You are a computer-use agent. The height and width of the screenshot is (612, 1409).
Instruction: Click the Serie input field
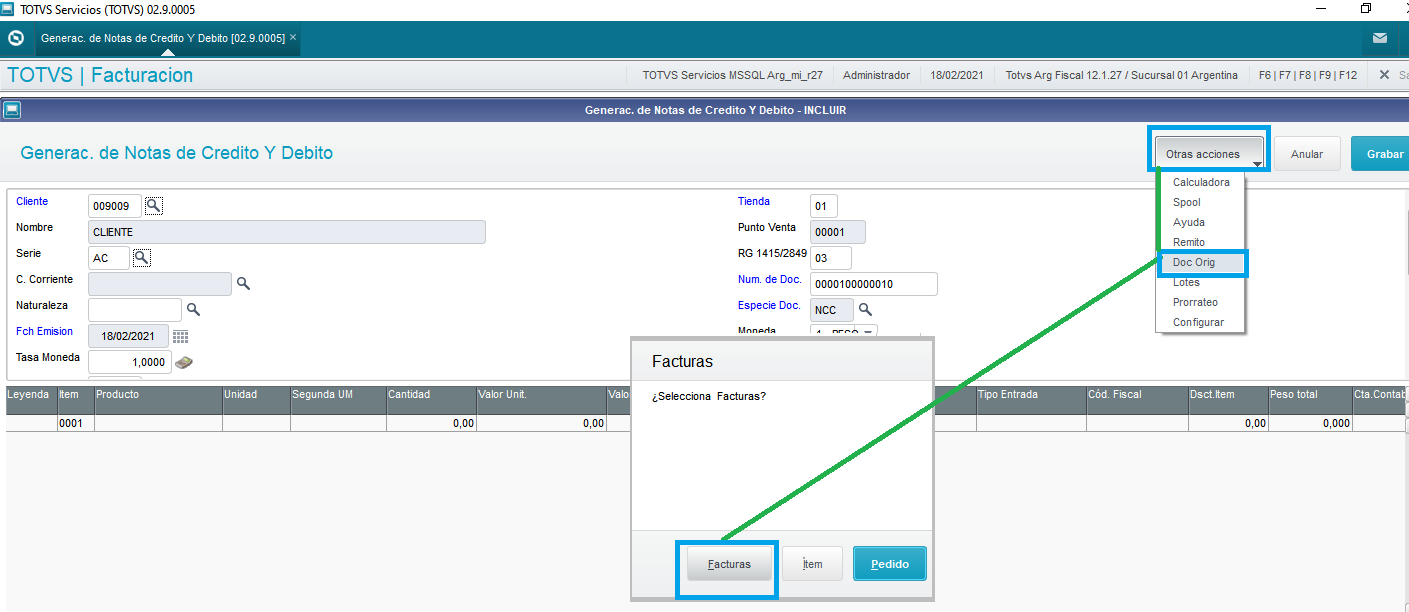[109, 258]
